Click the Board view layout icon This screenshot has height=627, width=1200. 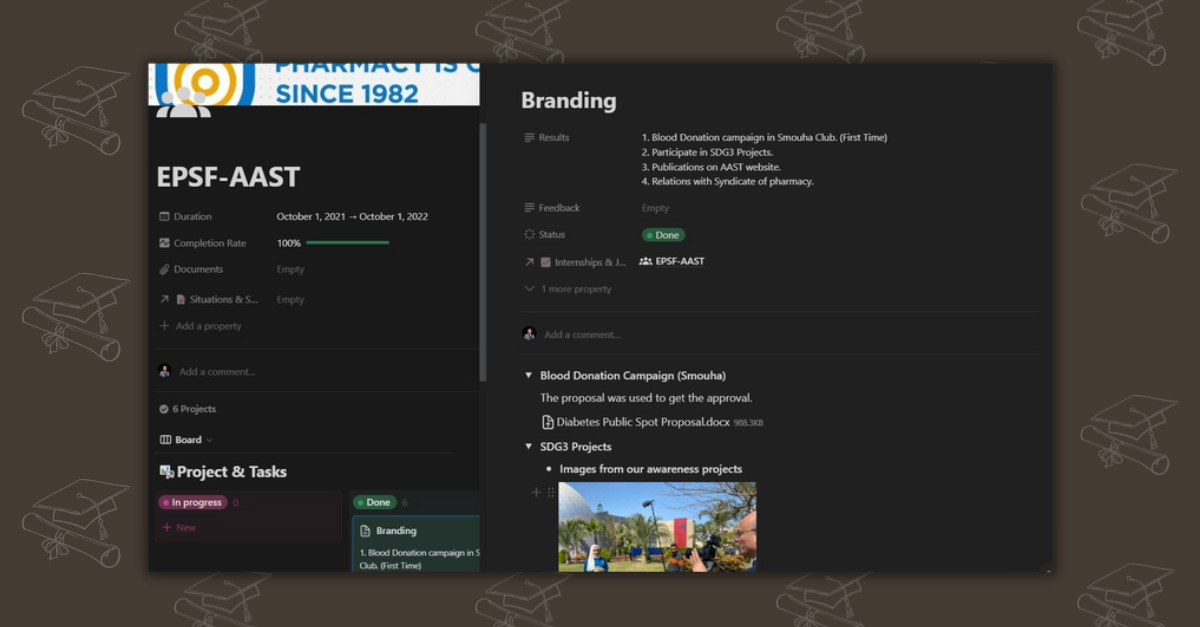[165, 440]
